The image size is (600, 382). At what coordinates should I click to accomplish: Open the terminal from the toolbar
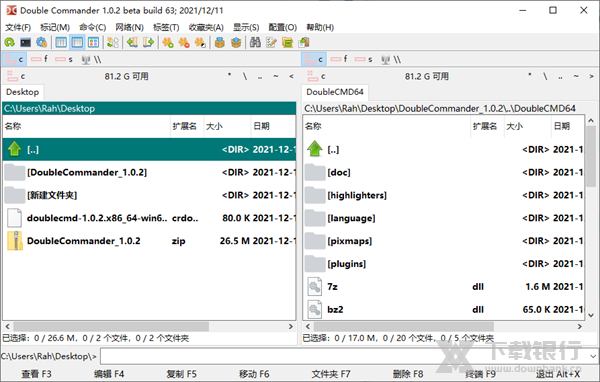26,42
